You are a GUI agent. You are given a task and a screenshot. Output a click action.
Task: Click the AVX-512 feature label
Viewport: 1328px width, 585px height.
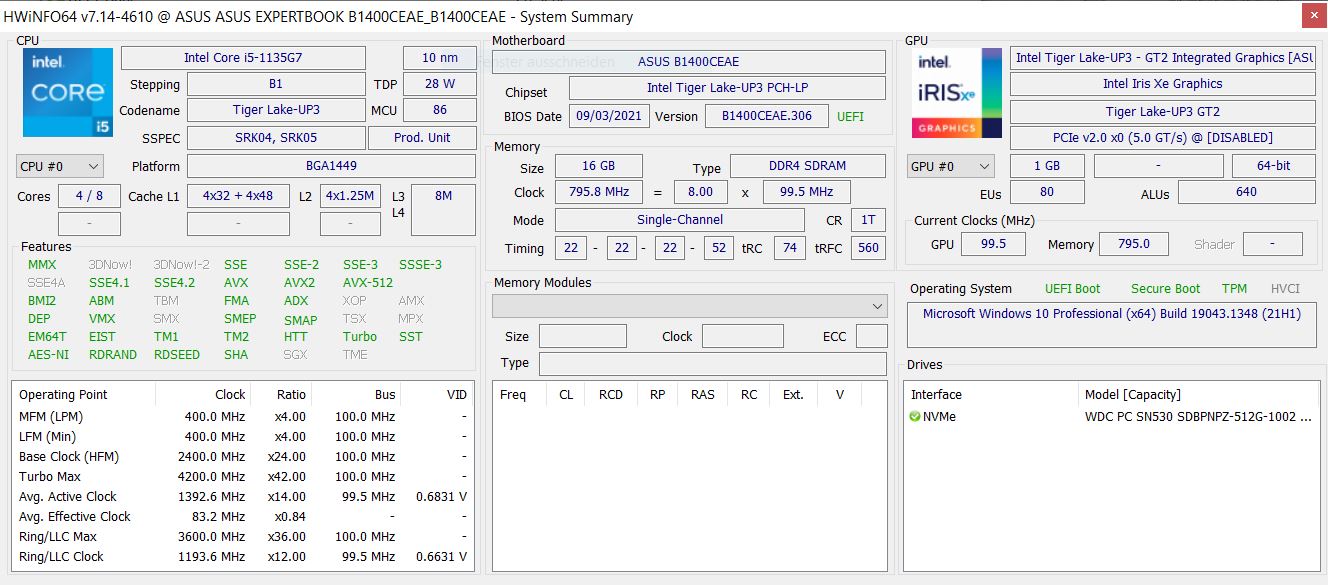pyautogui.click(x=367, y=283)
